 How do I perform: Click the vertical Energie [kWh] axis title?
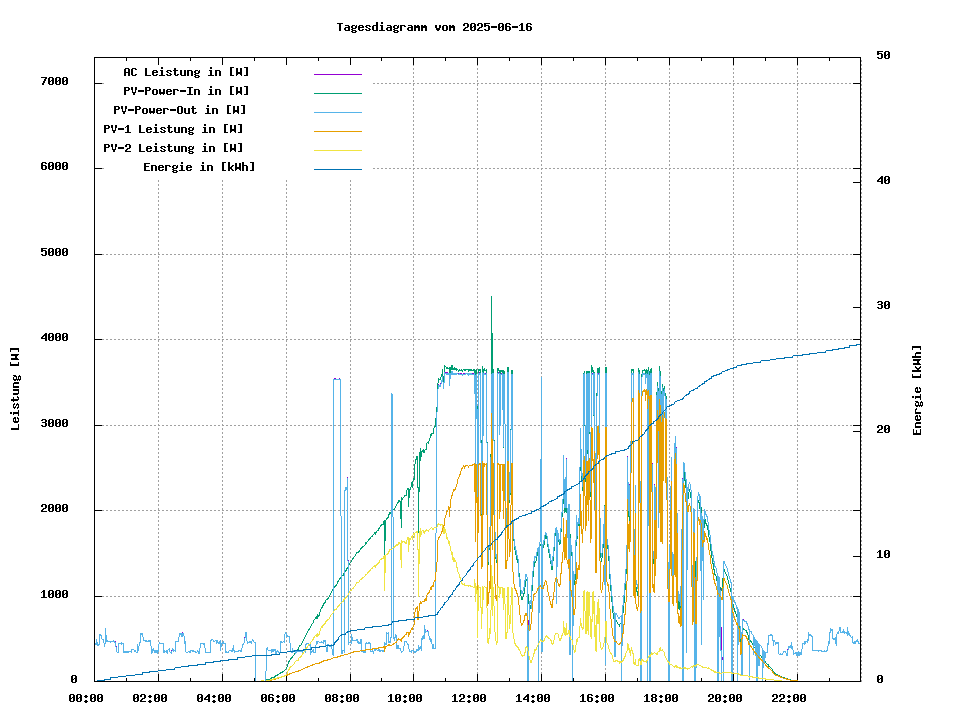click(x=917, y=390)
